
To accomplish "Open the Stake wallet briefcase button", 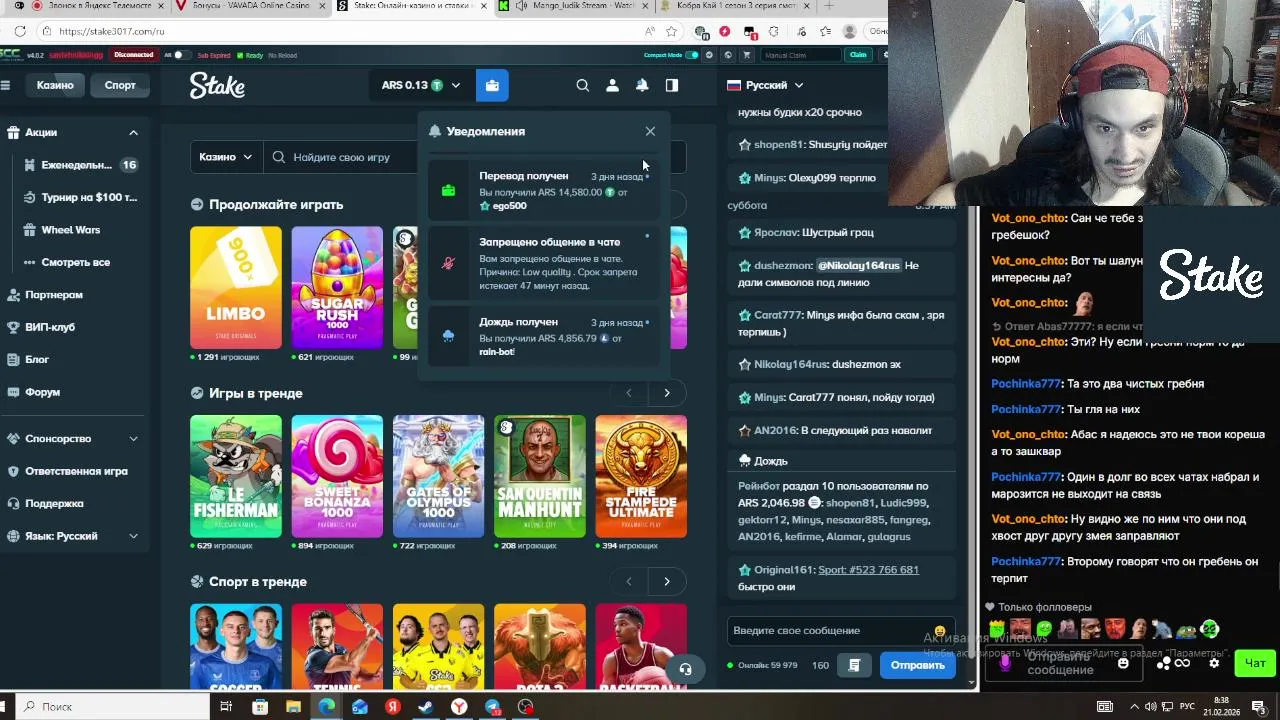I will point(492,85).
